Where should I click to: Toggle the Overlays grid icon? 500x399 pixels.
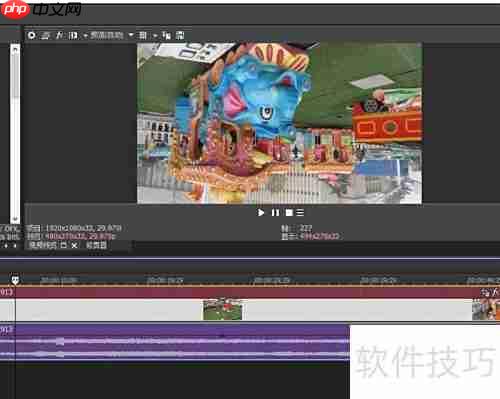pyautogui.click(x=143, y=35)
